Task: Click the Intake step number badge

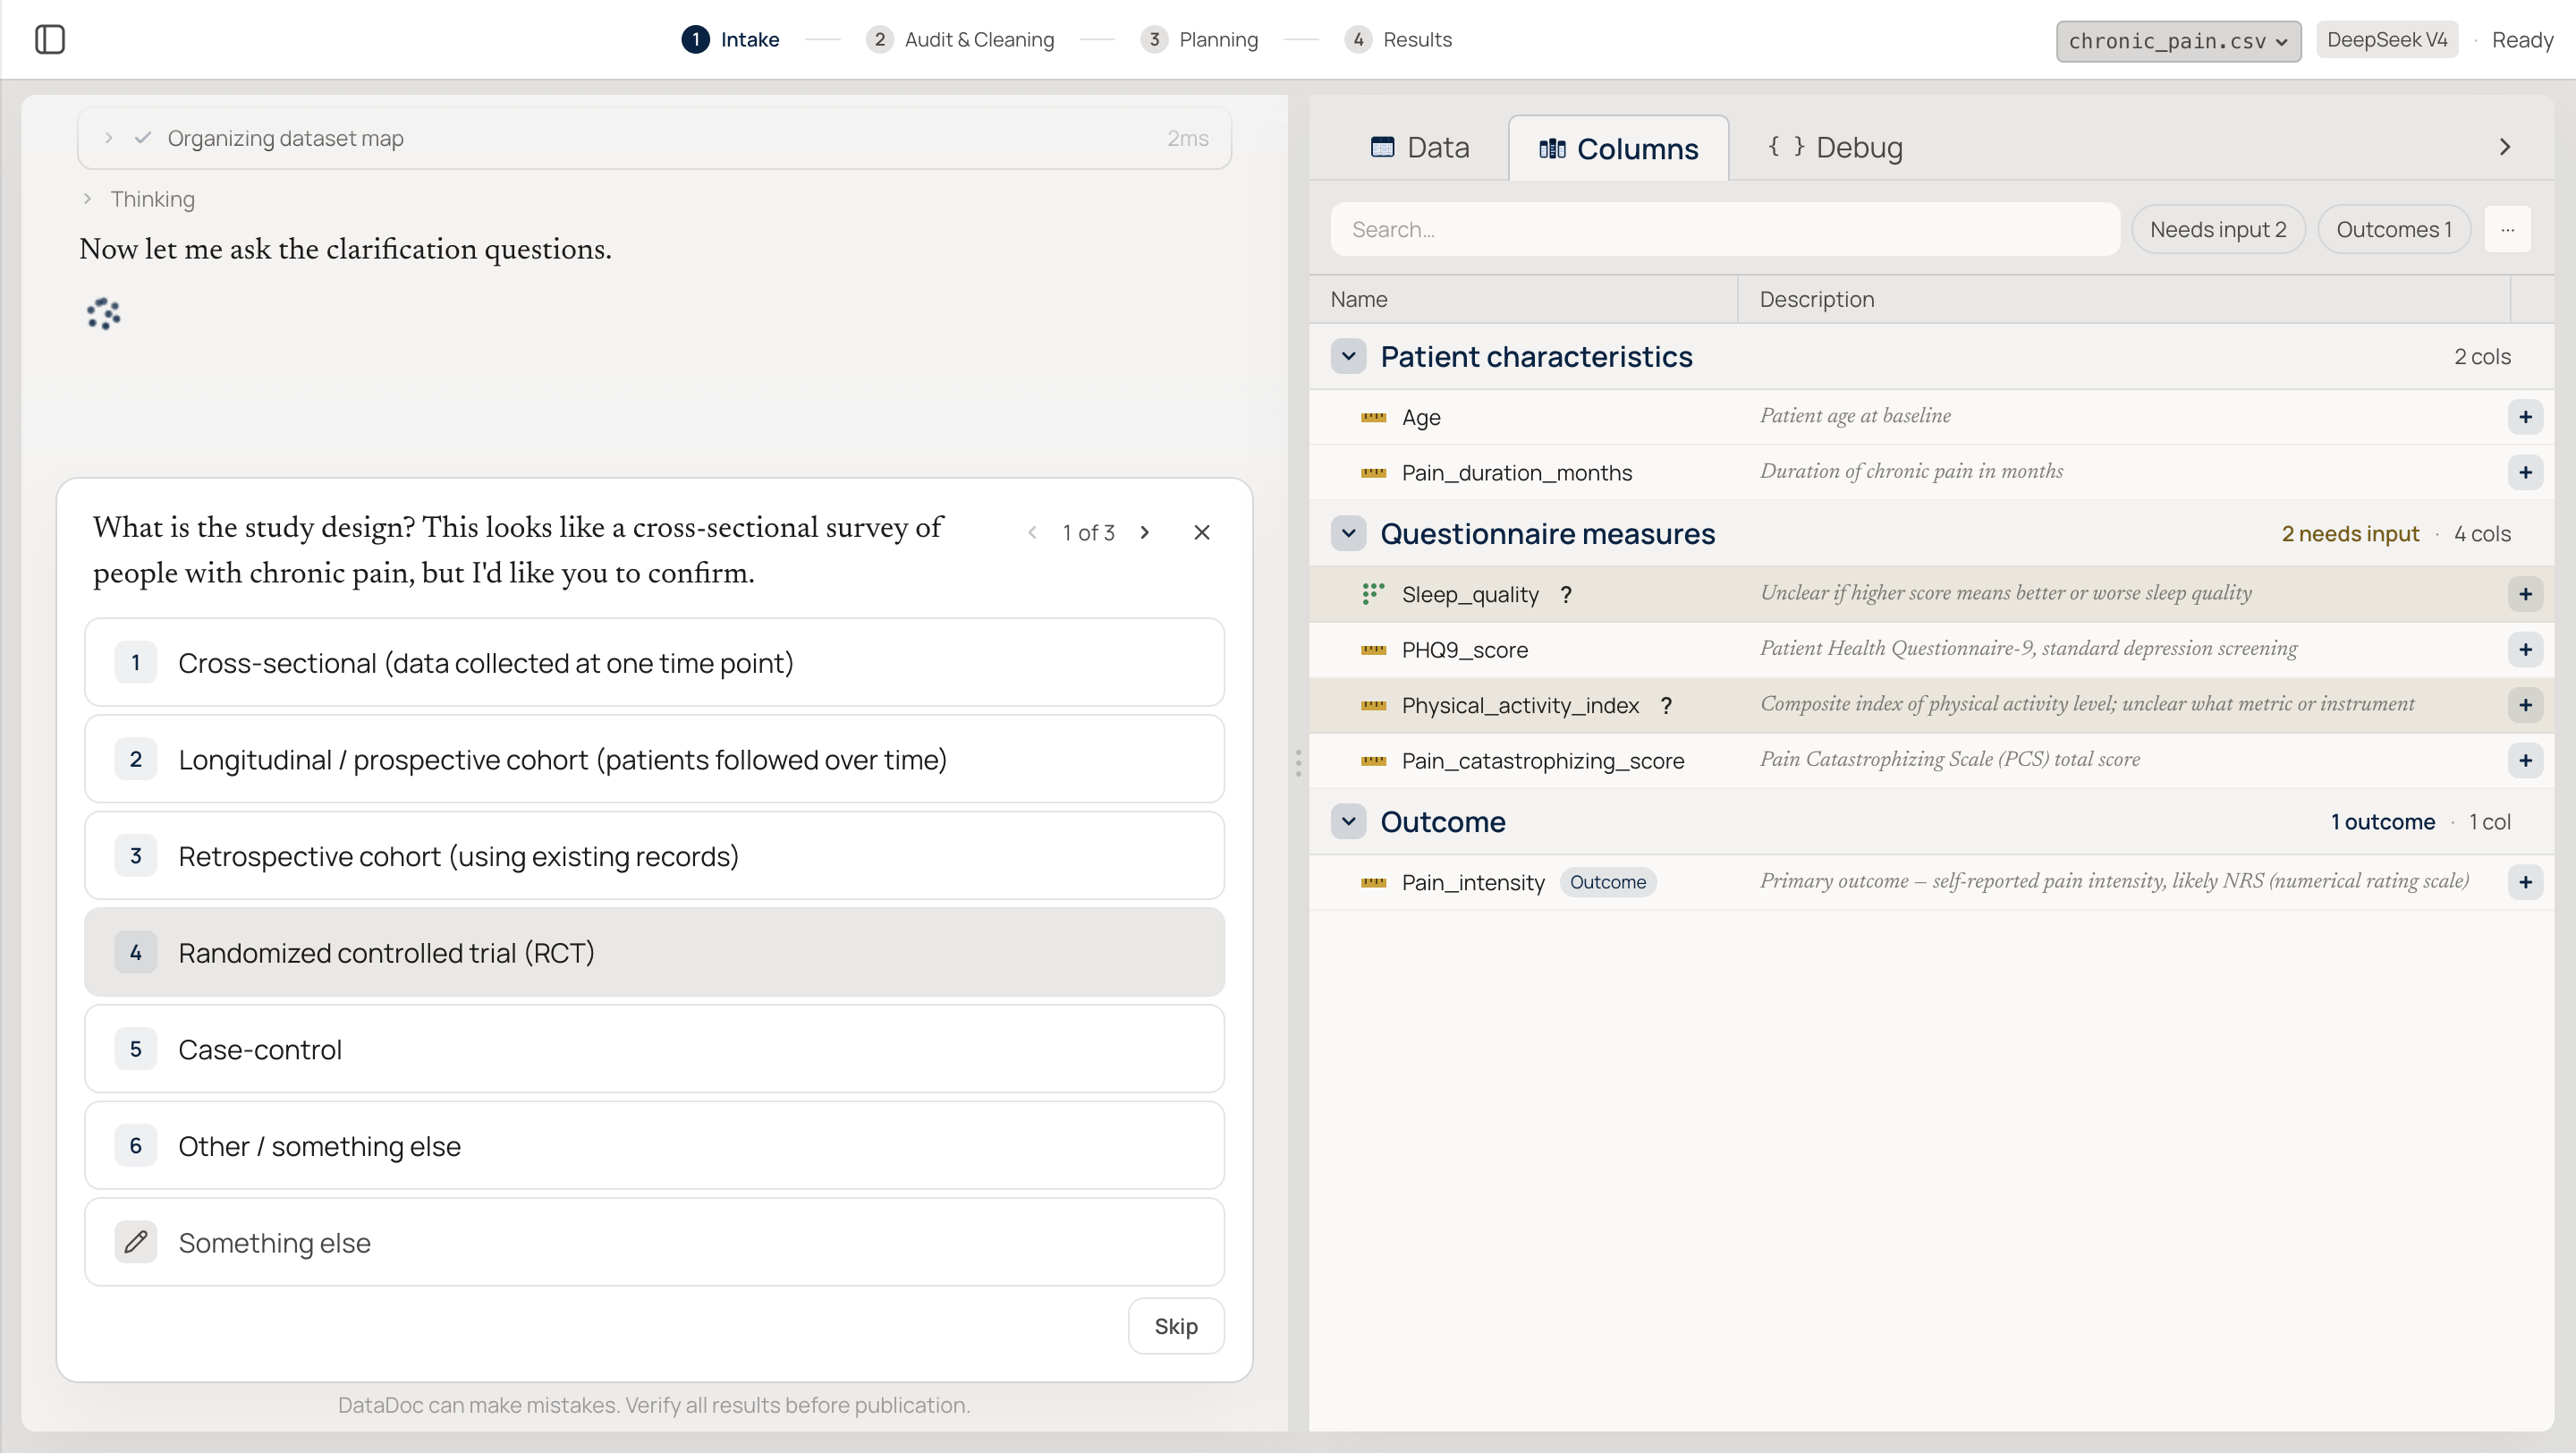Action: coord(696,39)
